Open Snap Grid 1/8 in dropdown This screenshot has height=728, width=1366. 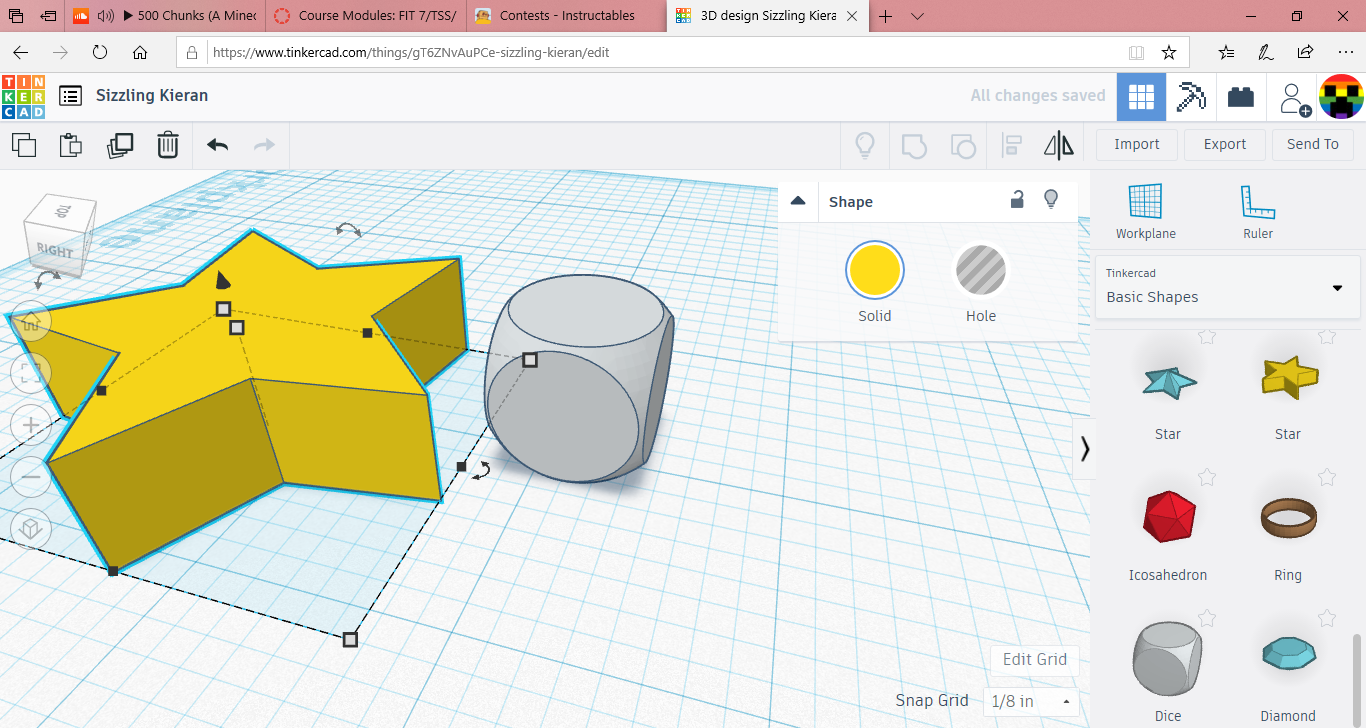point(1031,701)
